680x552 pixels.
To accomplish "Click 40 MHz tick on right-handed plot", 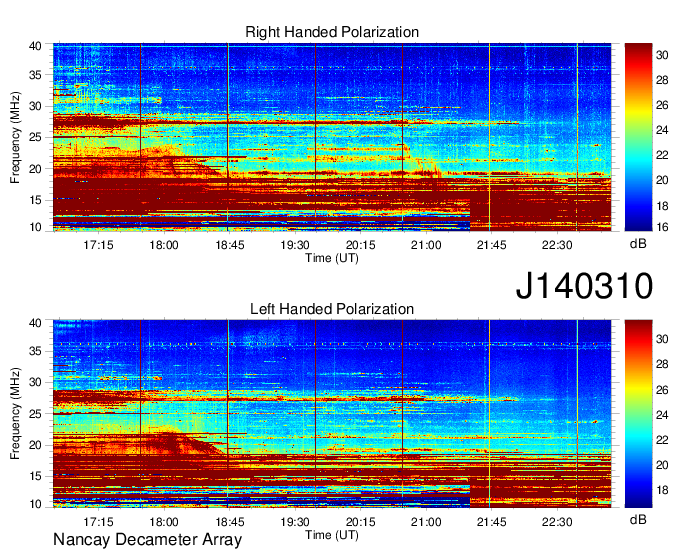I will [x=36, y=46].
